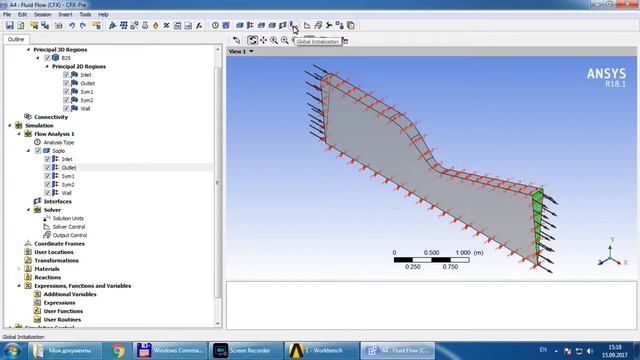
Task: Click the Output Control toolbar icon
Action: click(x=318, y=25)
